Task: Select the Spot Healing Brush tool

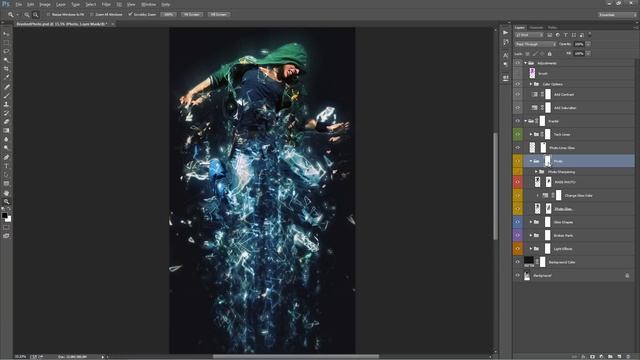Action: 6,87
